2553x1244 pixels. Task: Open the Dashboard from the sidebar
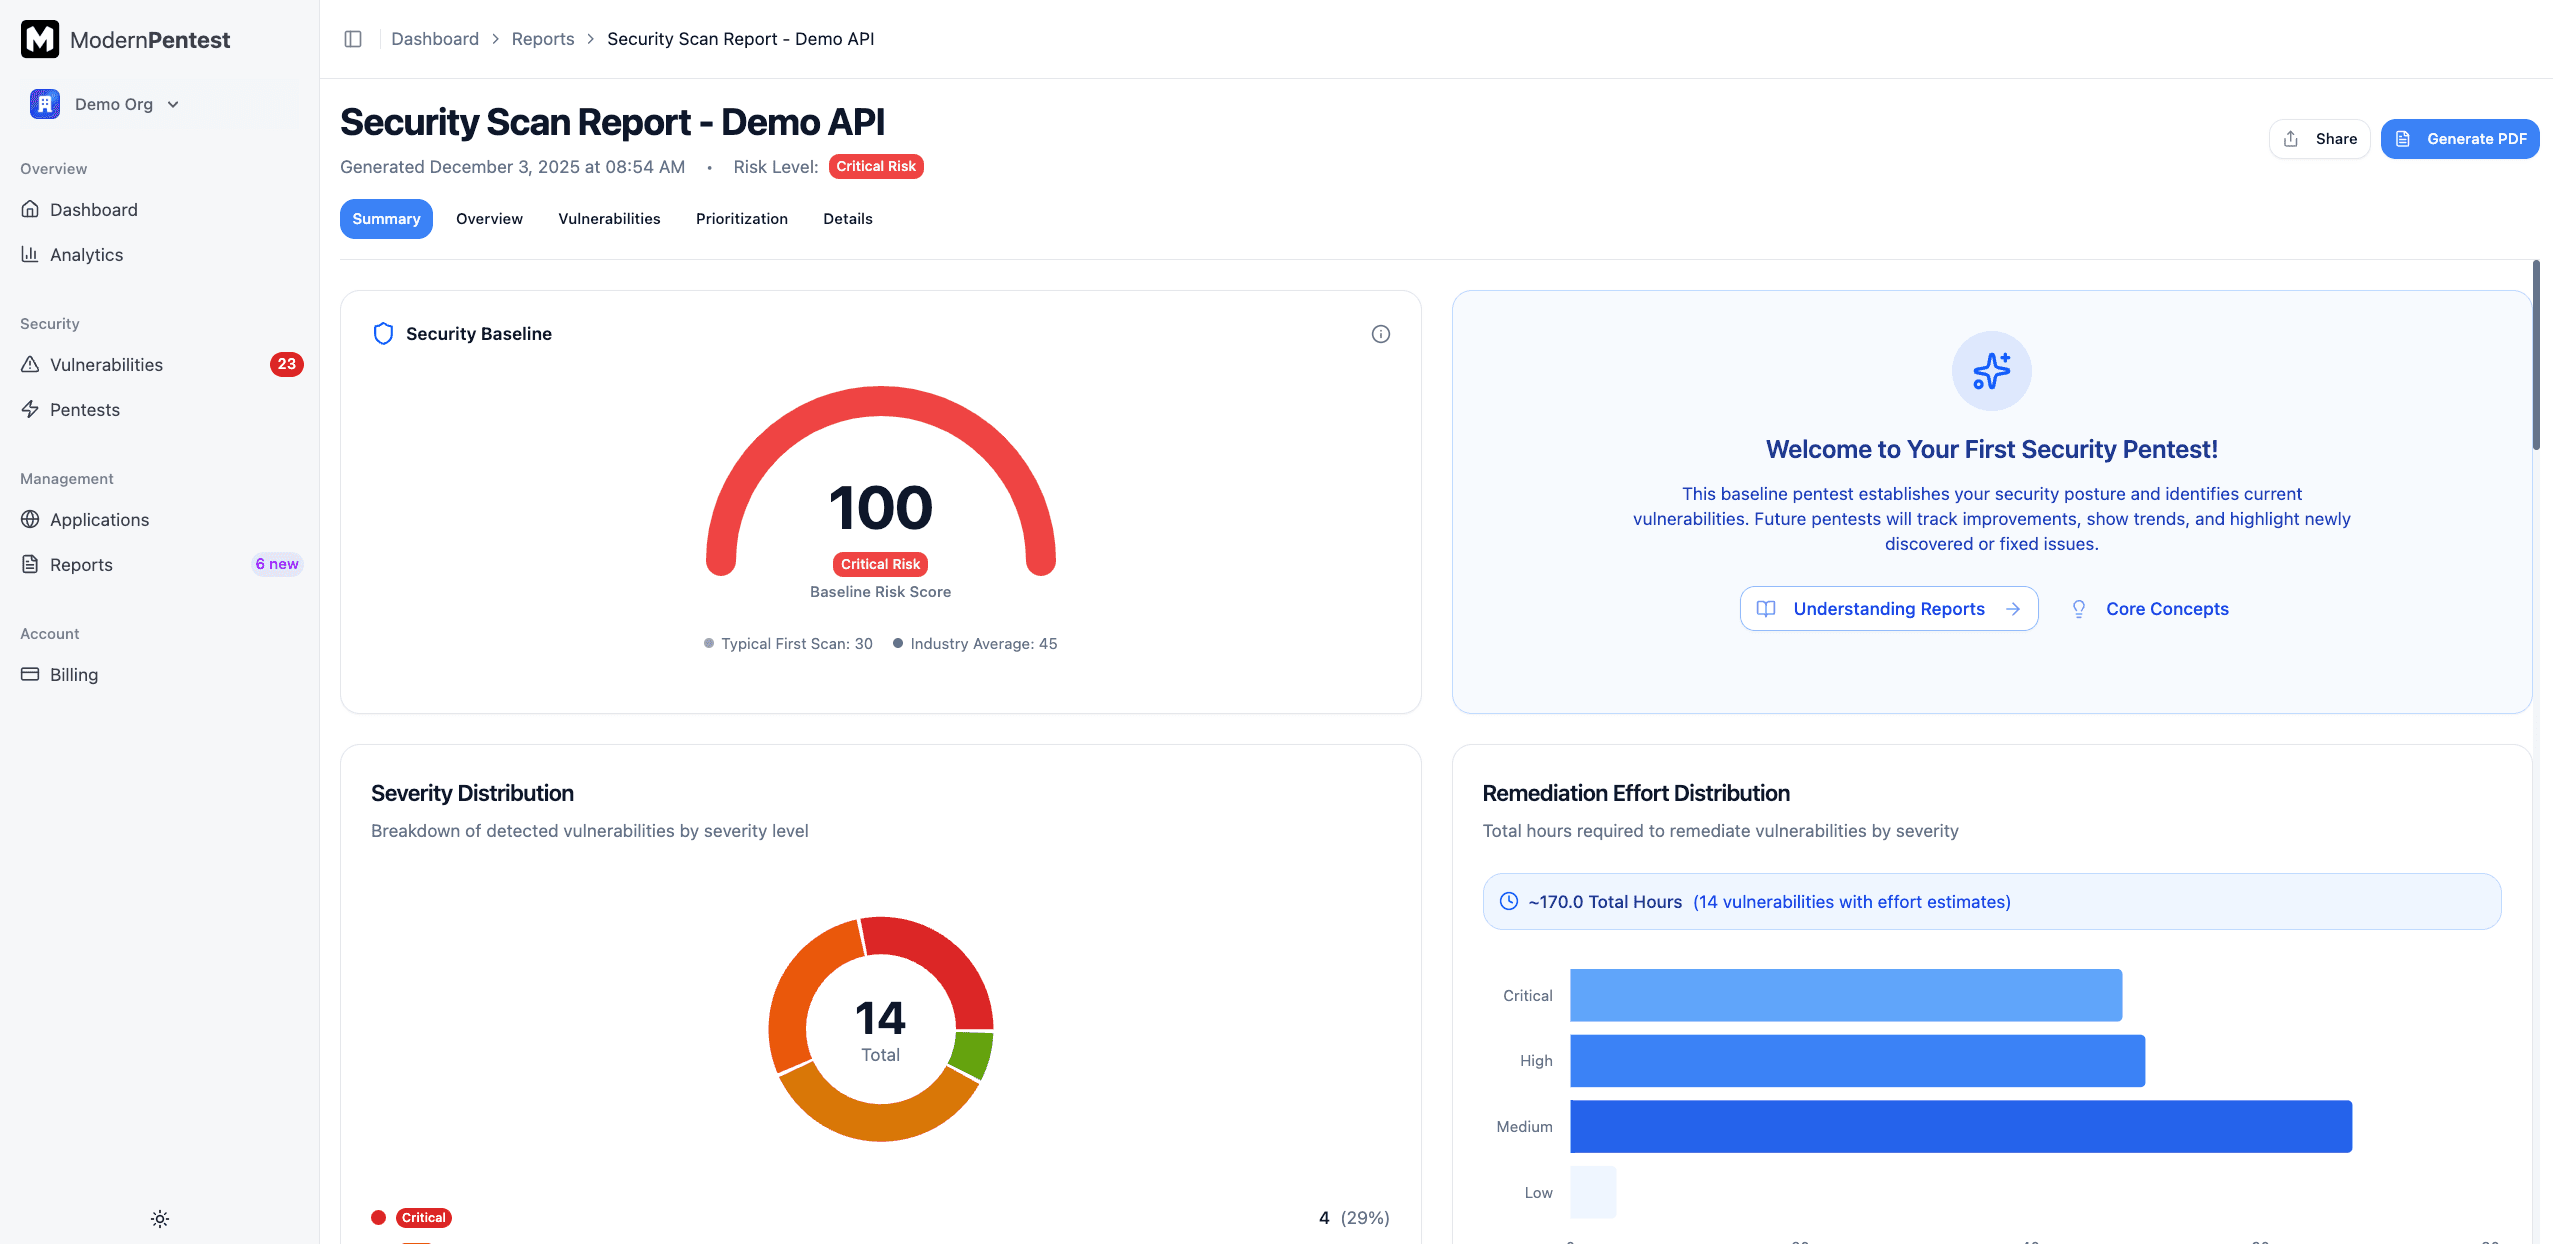click(x=93, y=209)
